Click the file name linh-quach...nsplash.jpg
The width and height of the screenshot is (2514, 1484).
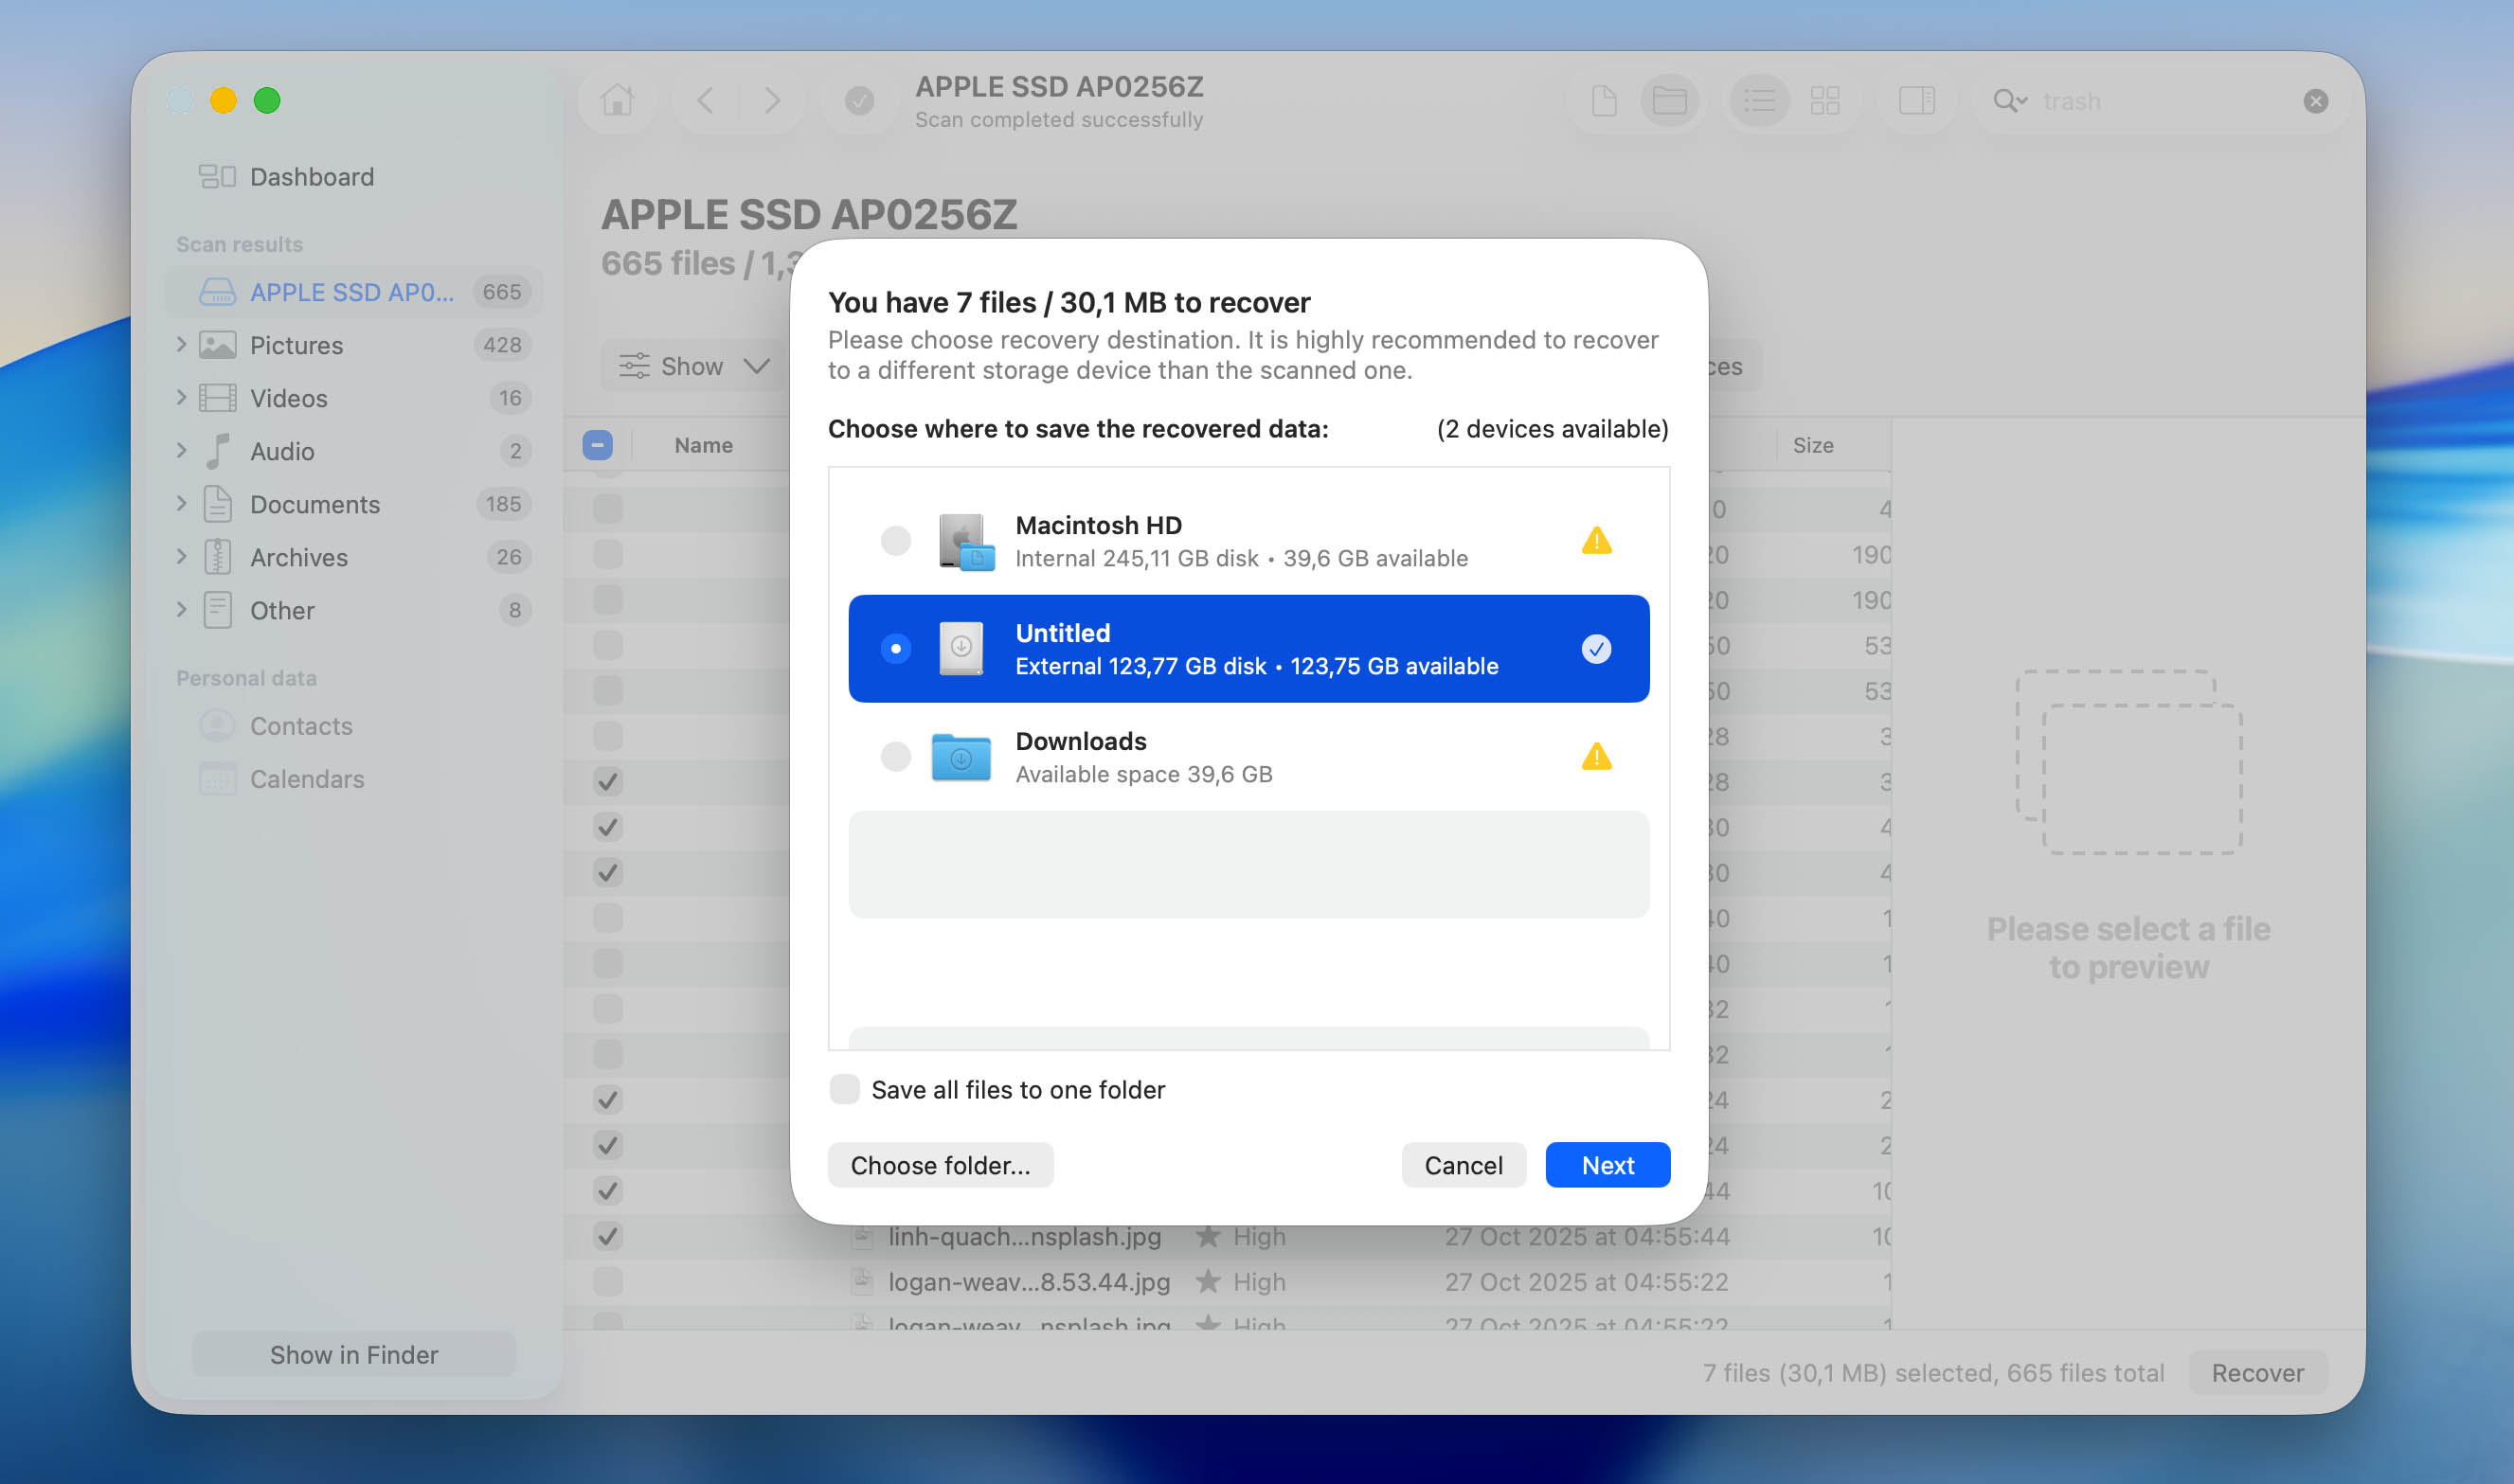pos(1025,1236)
